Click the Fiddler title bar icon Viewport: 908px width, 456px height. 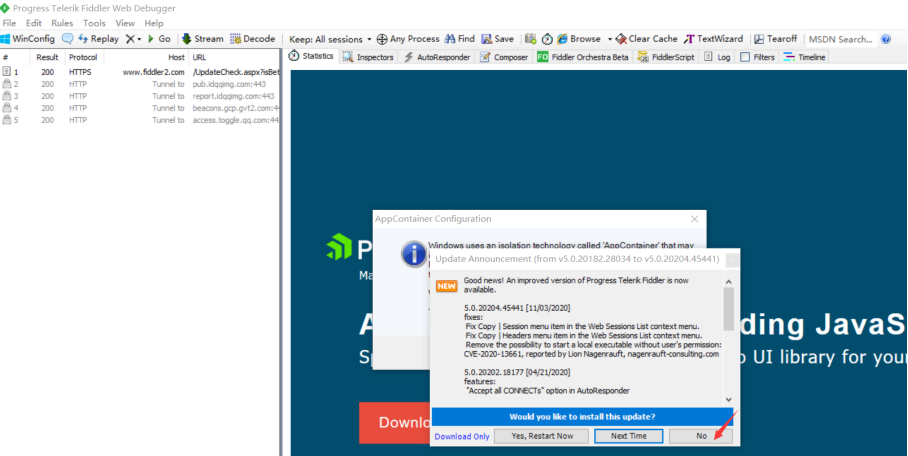5,8
